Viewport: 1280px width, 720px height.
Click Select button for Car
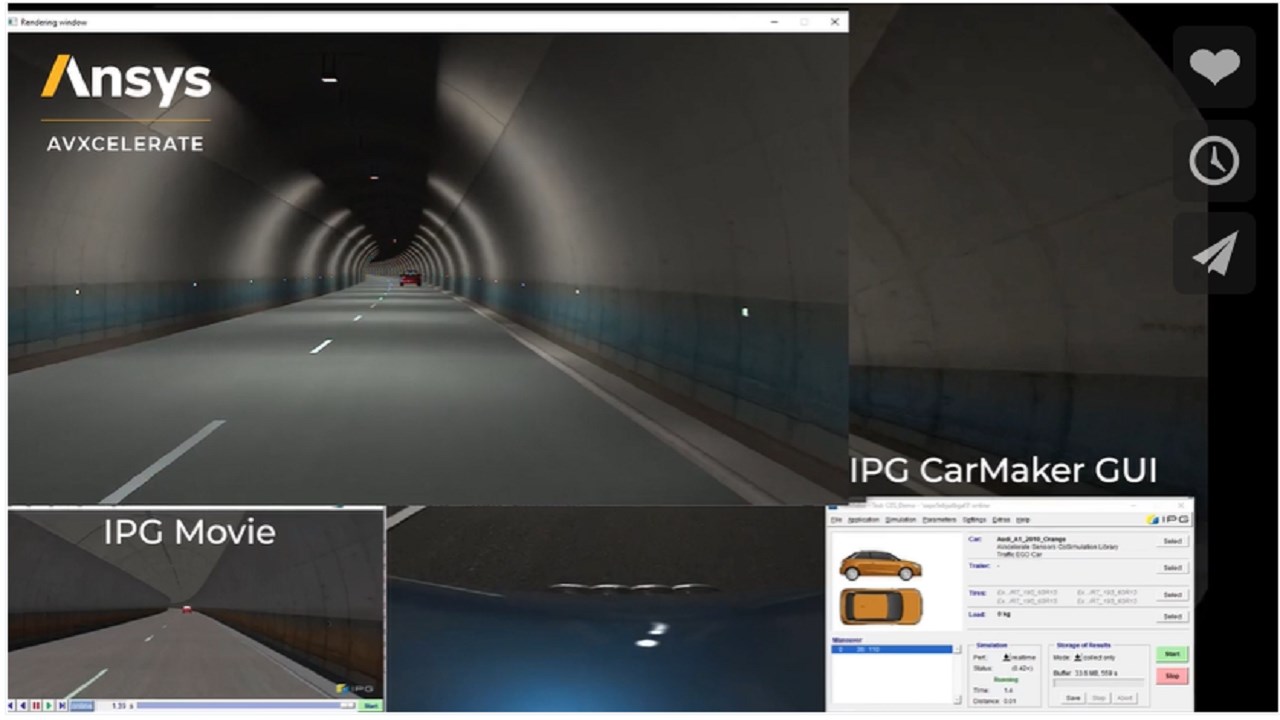coord(1173,541)
